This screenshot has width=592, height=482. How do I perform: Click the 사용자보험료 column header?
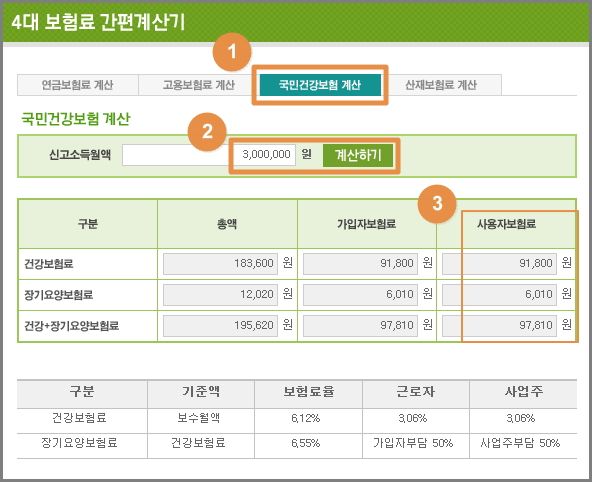(506, 224)
